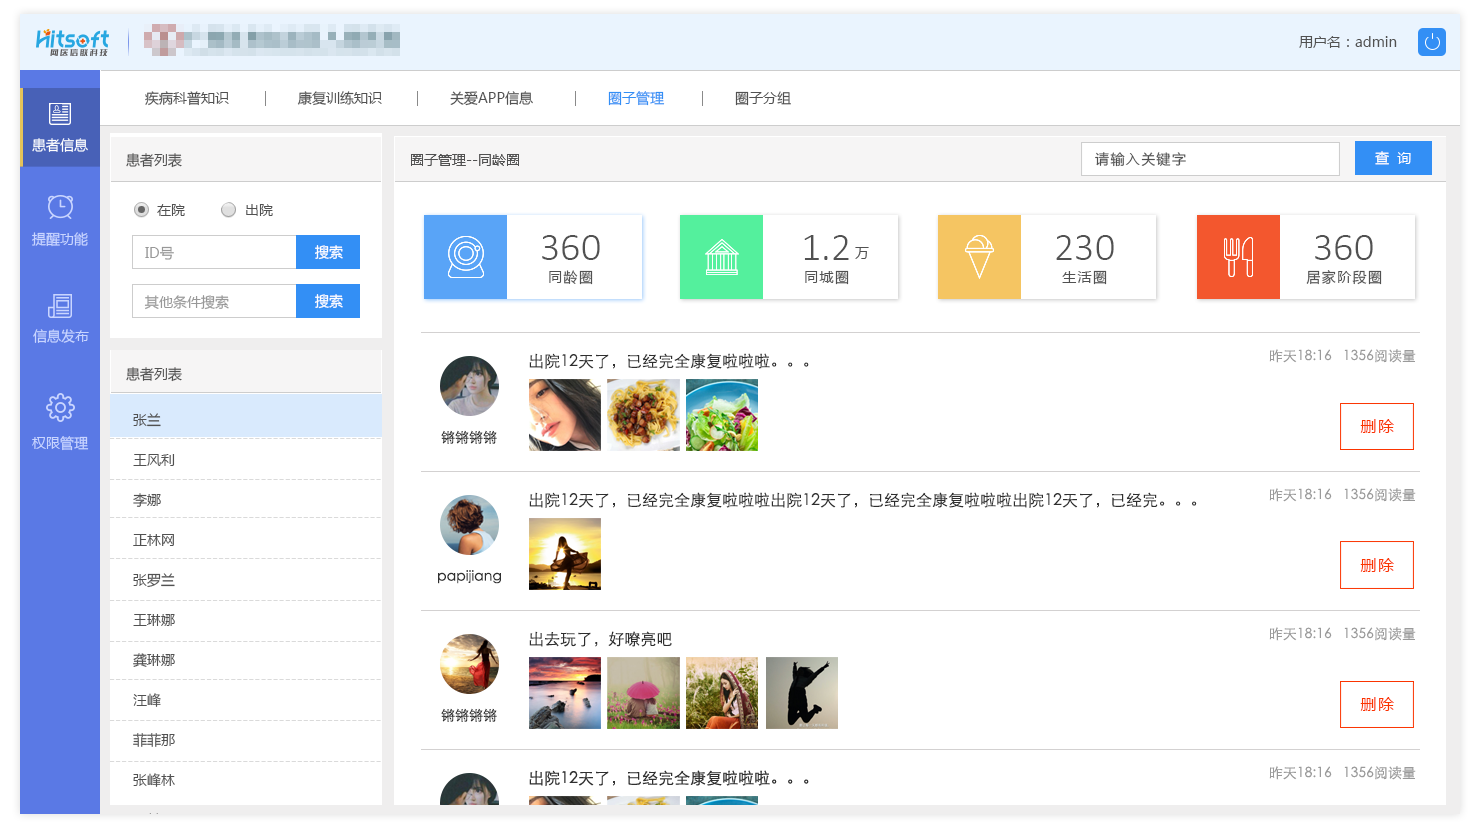This screenshot has width=1478, height=834.
Task: Select patient 王琳娜
Action: (246, 620)
